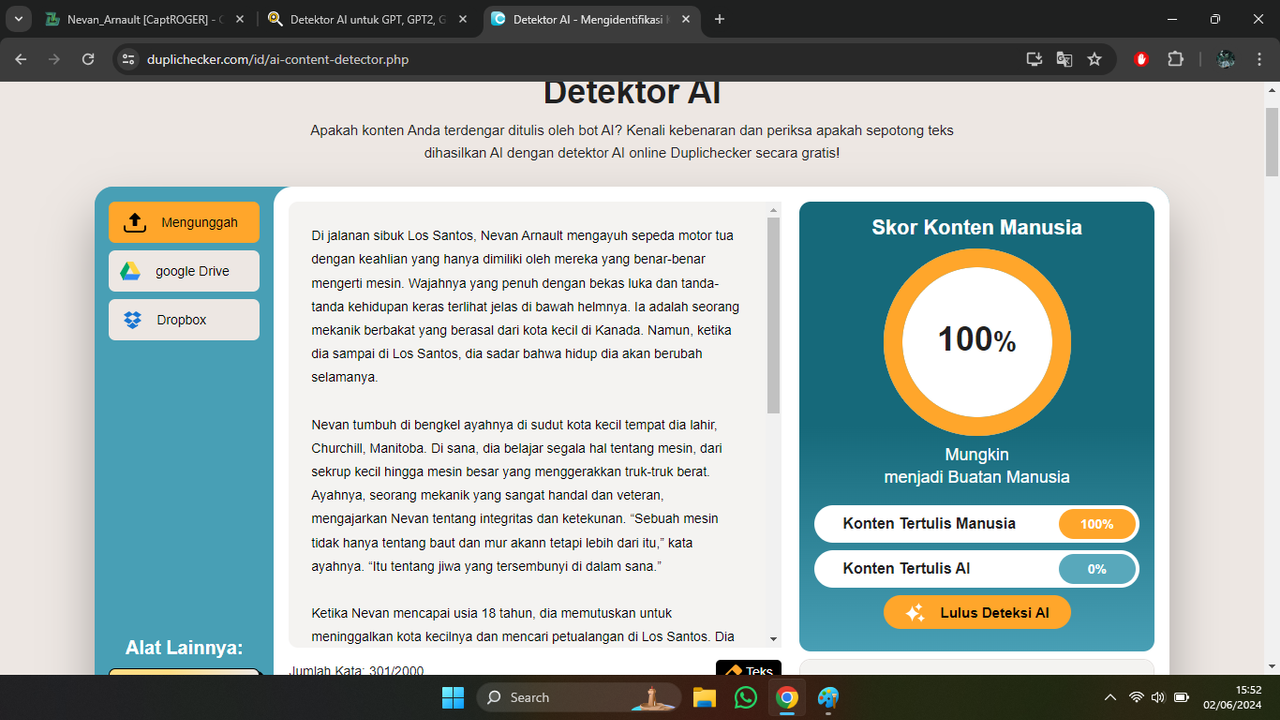Open the volume speaker tray icon
The height and width of the screenshot is (720, 1280).
[x=1158, y=697]
